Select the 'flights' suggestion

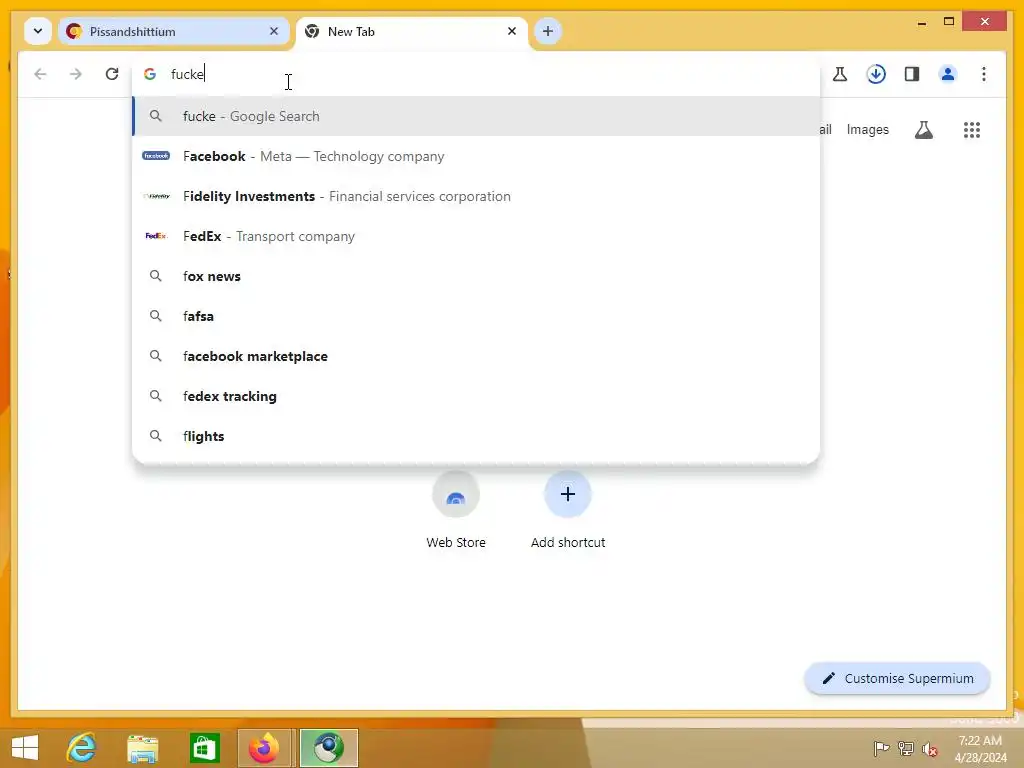tap(475, 436)
